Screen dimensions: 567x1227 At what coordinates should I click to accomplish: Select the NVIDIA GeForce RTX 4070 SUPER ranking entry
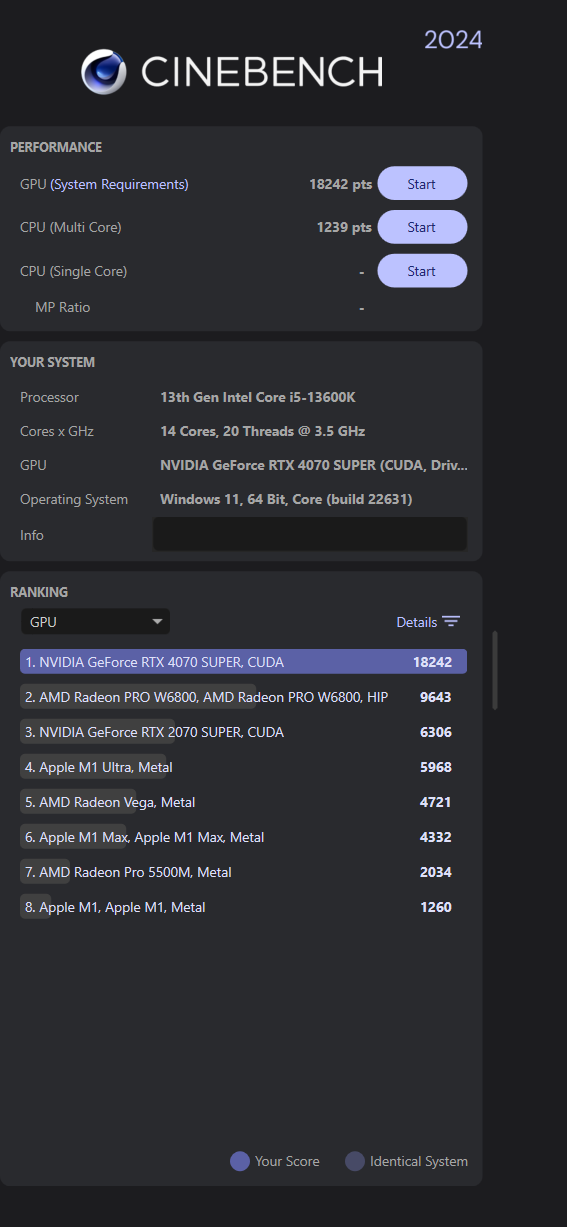[243, 662]
